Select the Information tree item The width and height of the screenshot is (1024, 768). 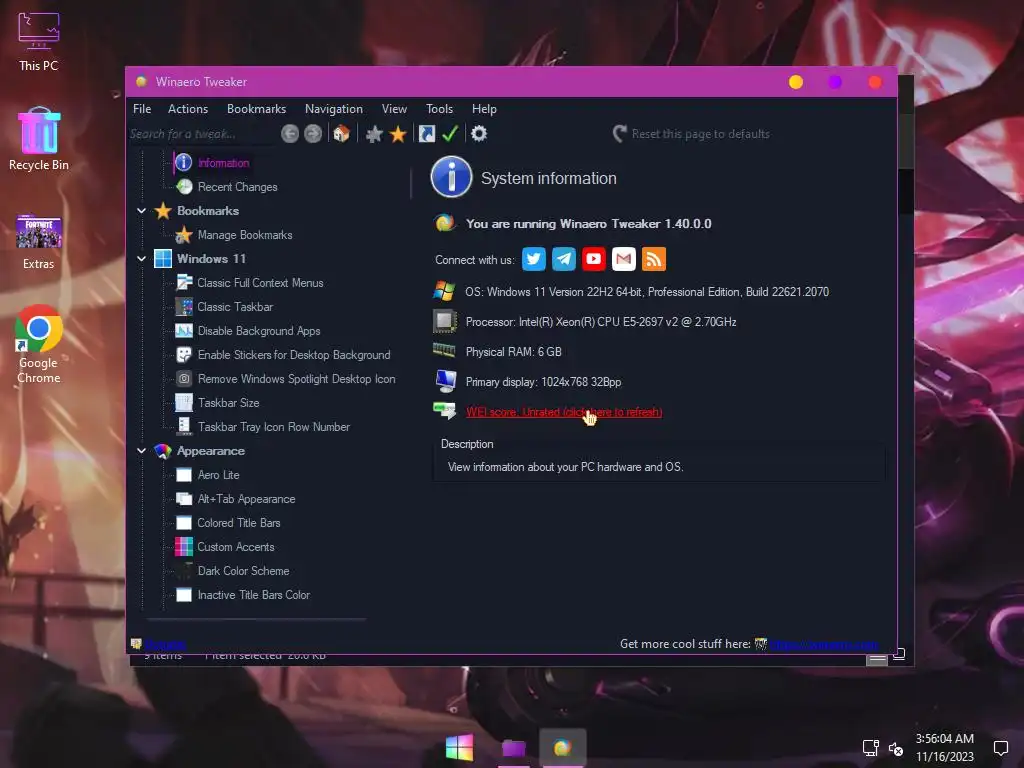tap(223, 163)
